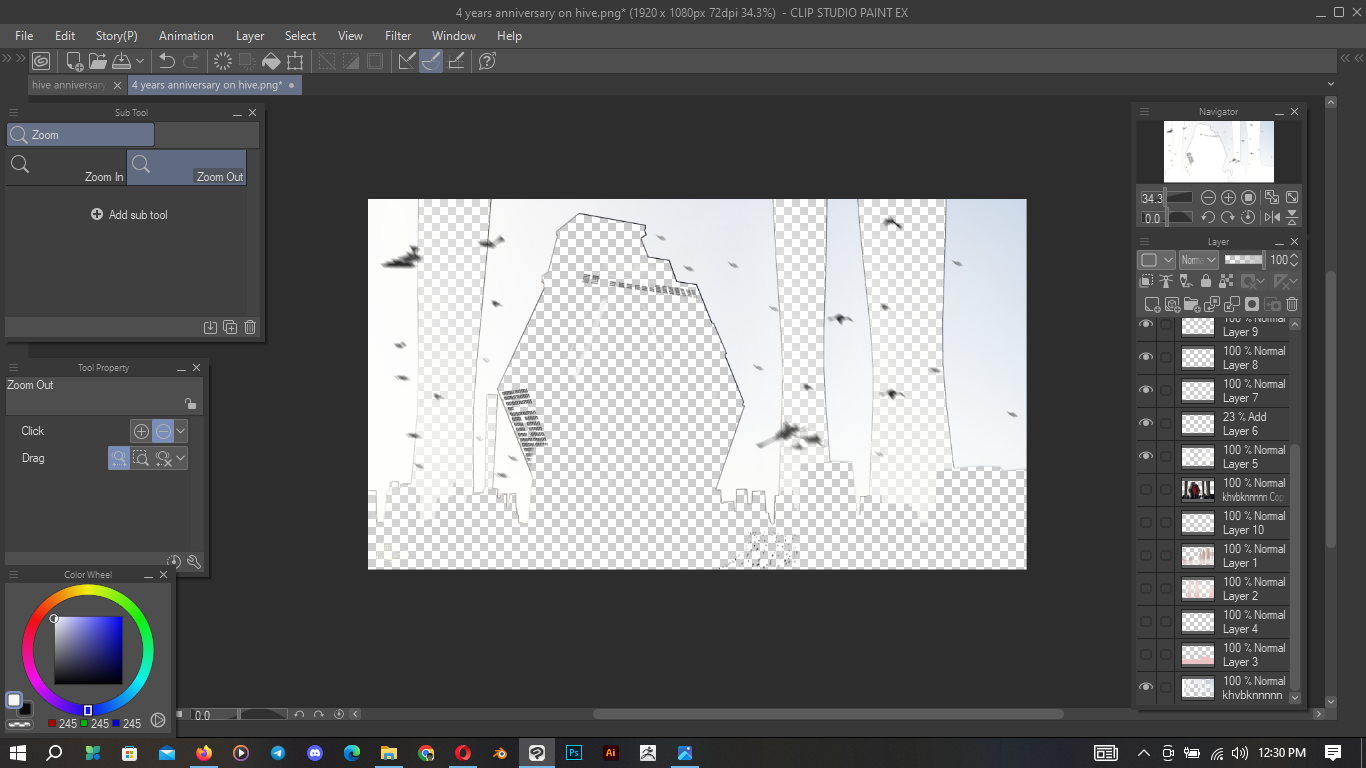Create a new canvas from toolbar
The height and width of the screenshot is (768, 1366).
[x=75, y=61]
